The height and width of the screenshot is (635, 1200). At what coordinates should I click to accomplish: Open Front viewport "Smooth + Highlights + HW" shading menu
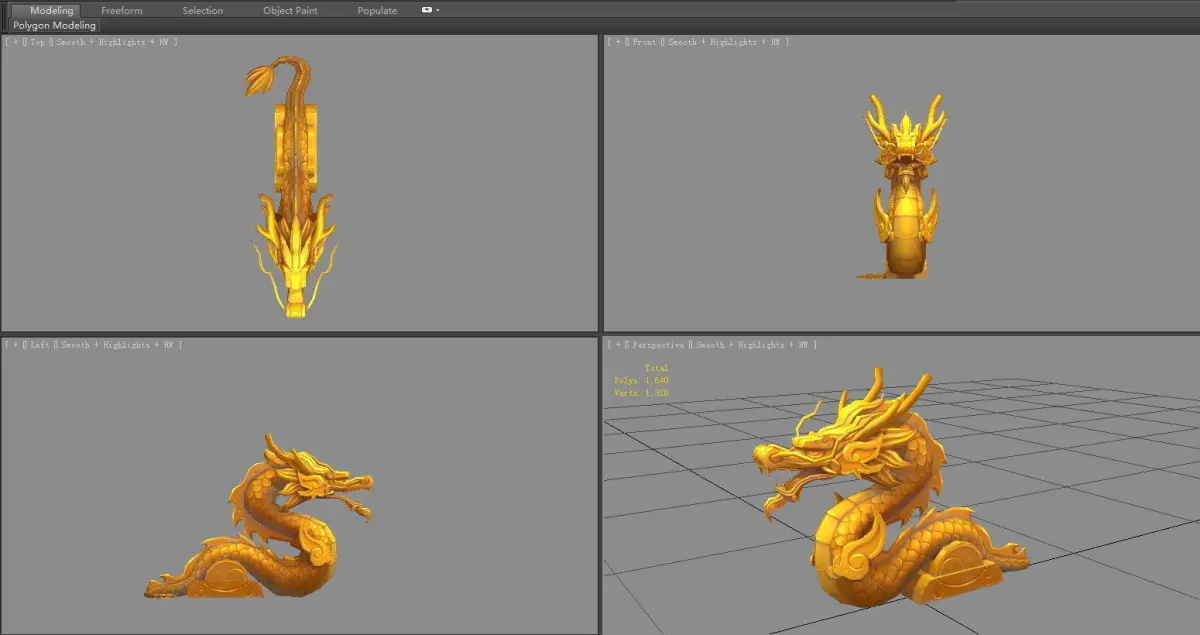(724, 43)
